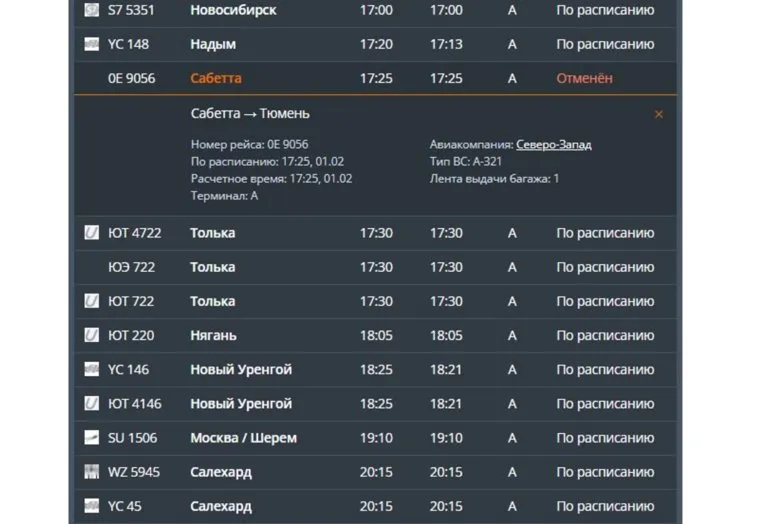Click the Отменён status label

[584, 78]
